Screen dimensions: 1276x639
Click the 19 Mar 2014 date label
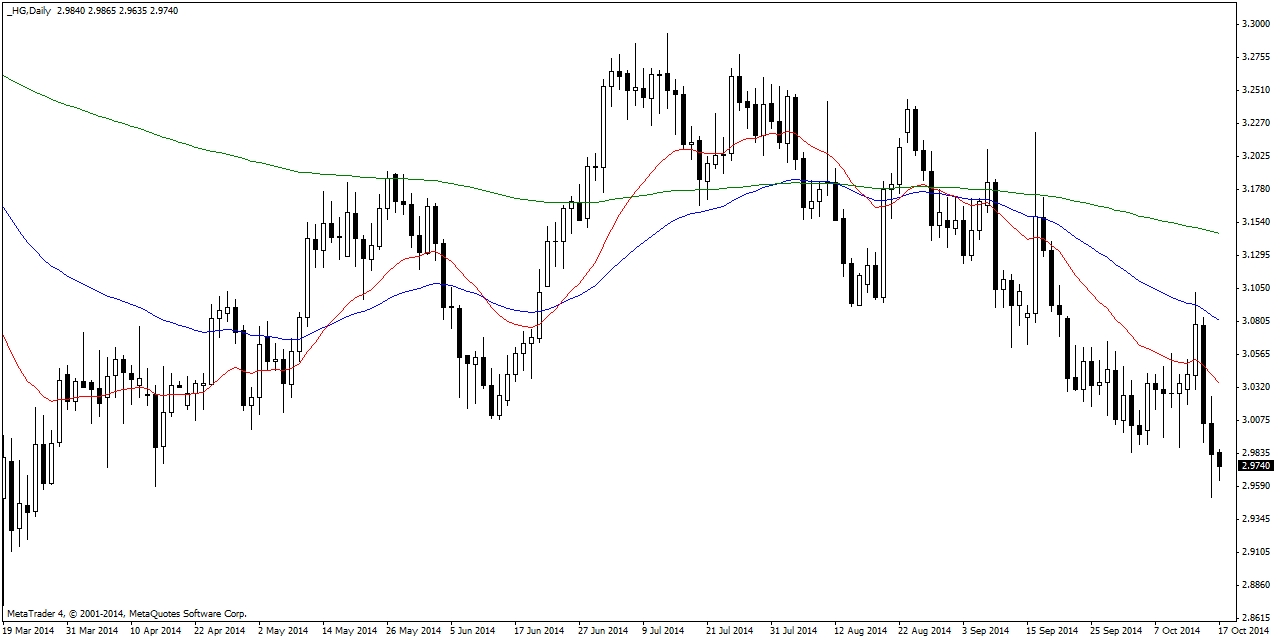(x=28, y=631)
